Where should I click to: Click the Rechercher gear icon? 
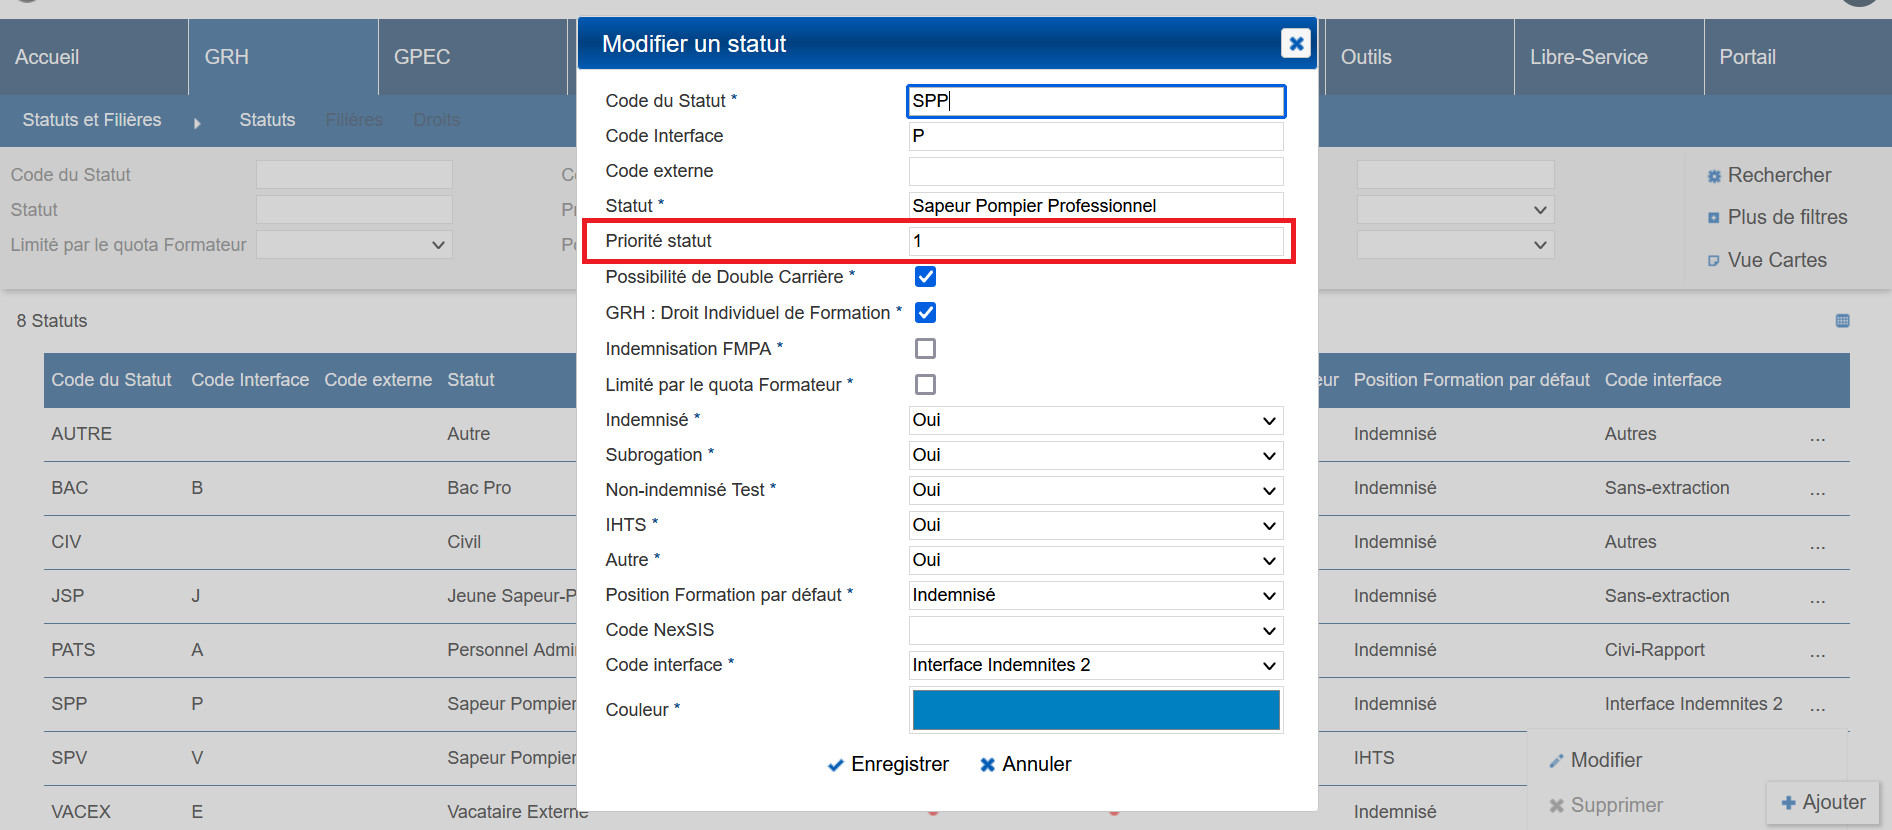coord(1714,176)
